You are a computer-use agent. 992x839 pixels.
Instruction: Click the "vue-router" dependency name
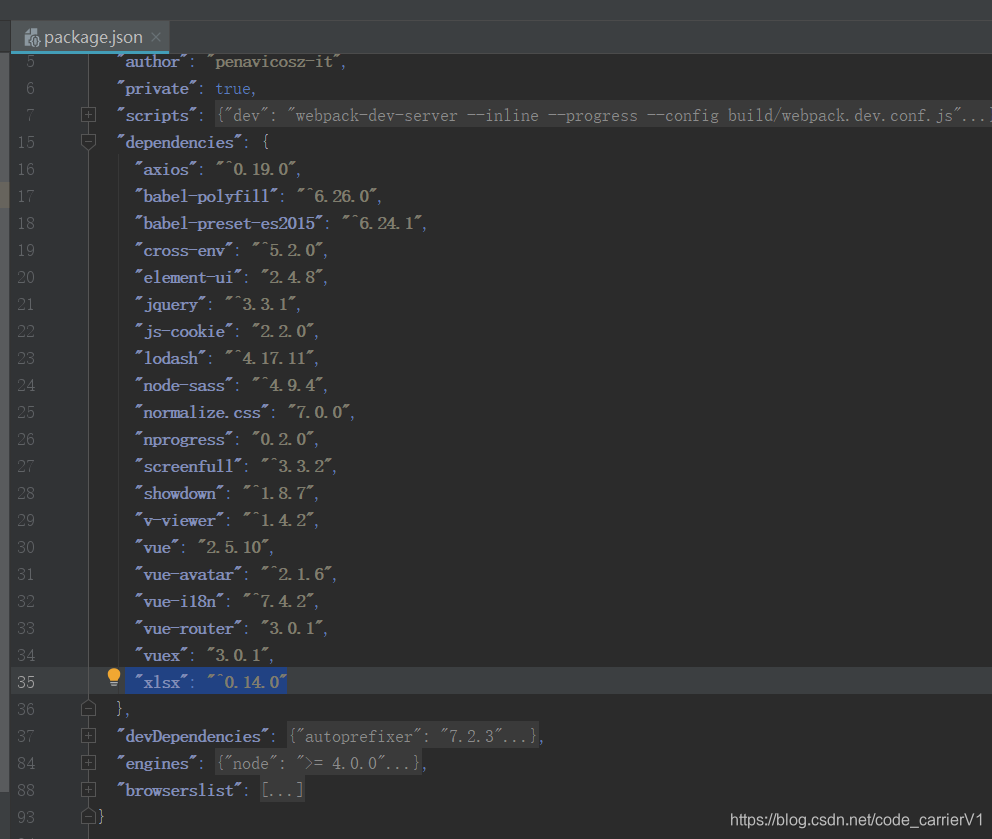(x=189, y=628)
